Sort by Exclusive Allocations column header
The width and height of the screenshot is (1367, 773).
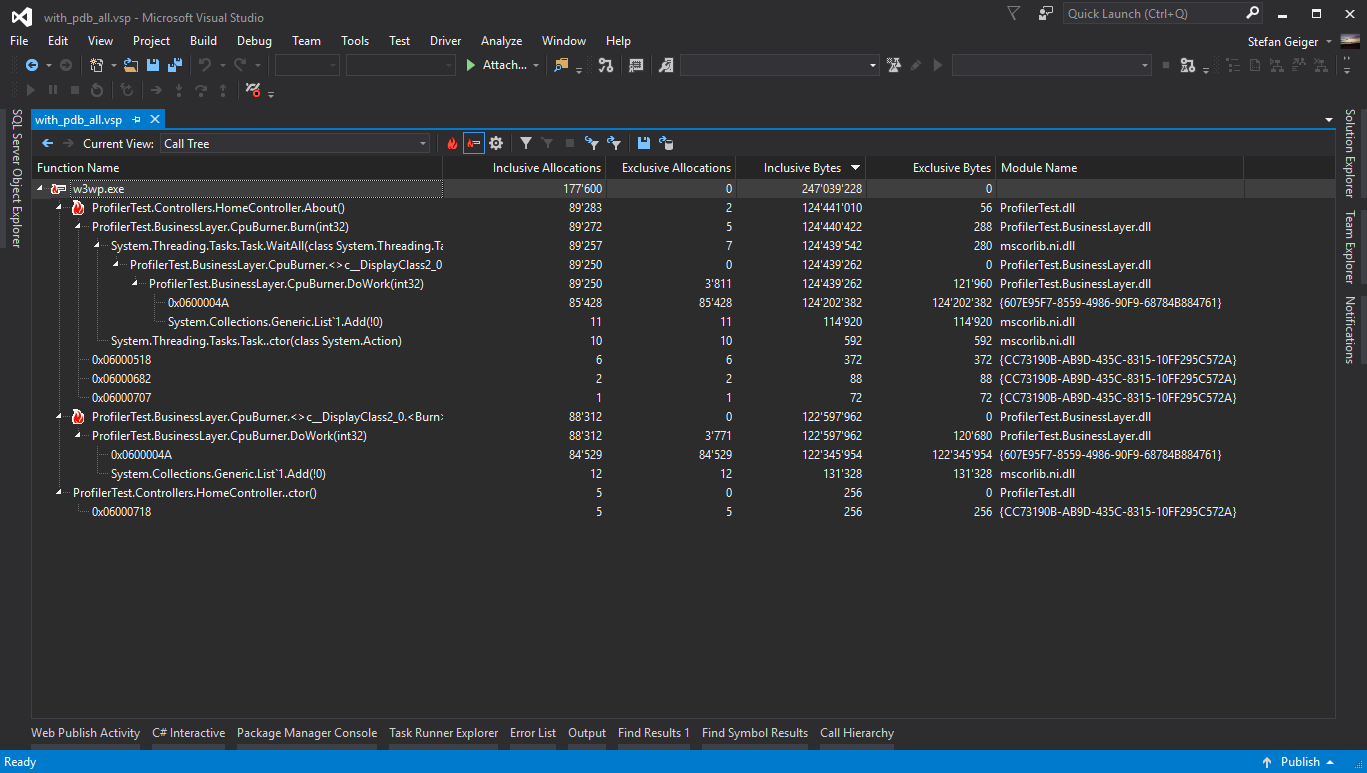[671, 168]
